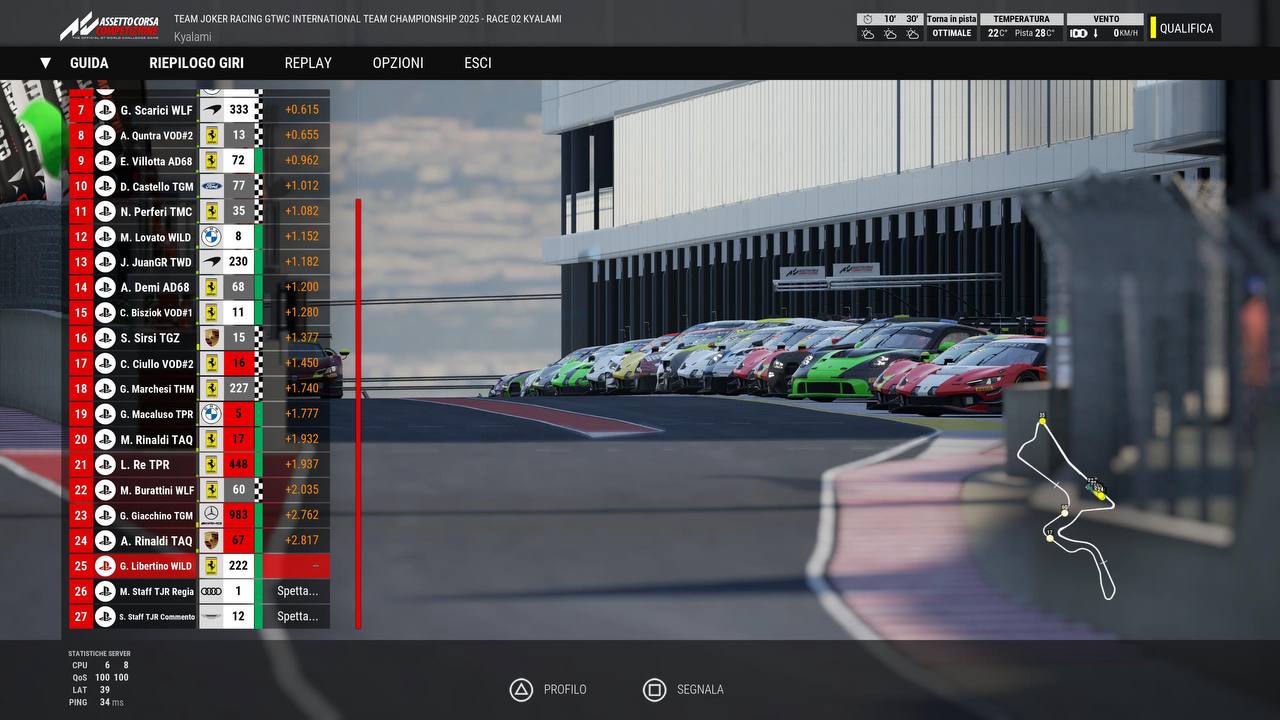
Task: Click Porsche logo in S. Sirsi TGZ row
Action: click(x=211, y=338)
